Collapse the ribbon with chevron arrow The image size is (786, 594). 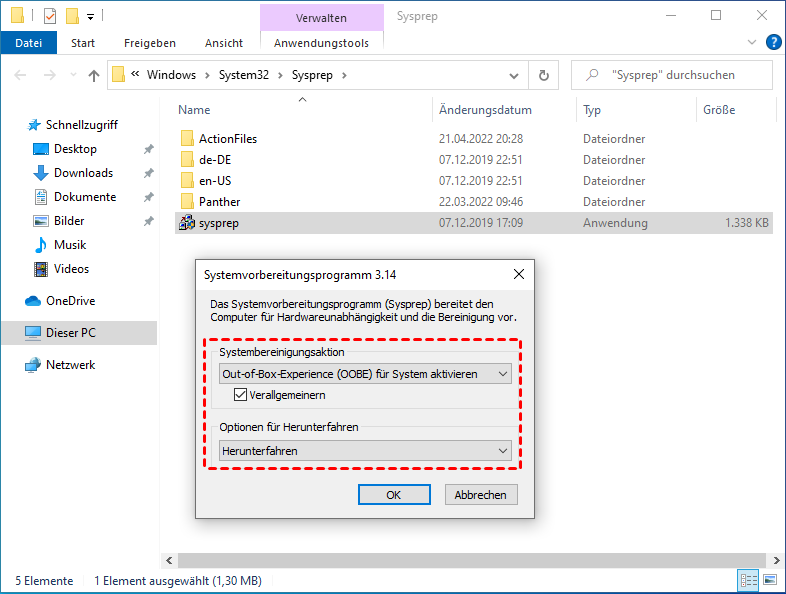tap(753, 43)
